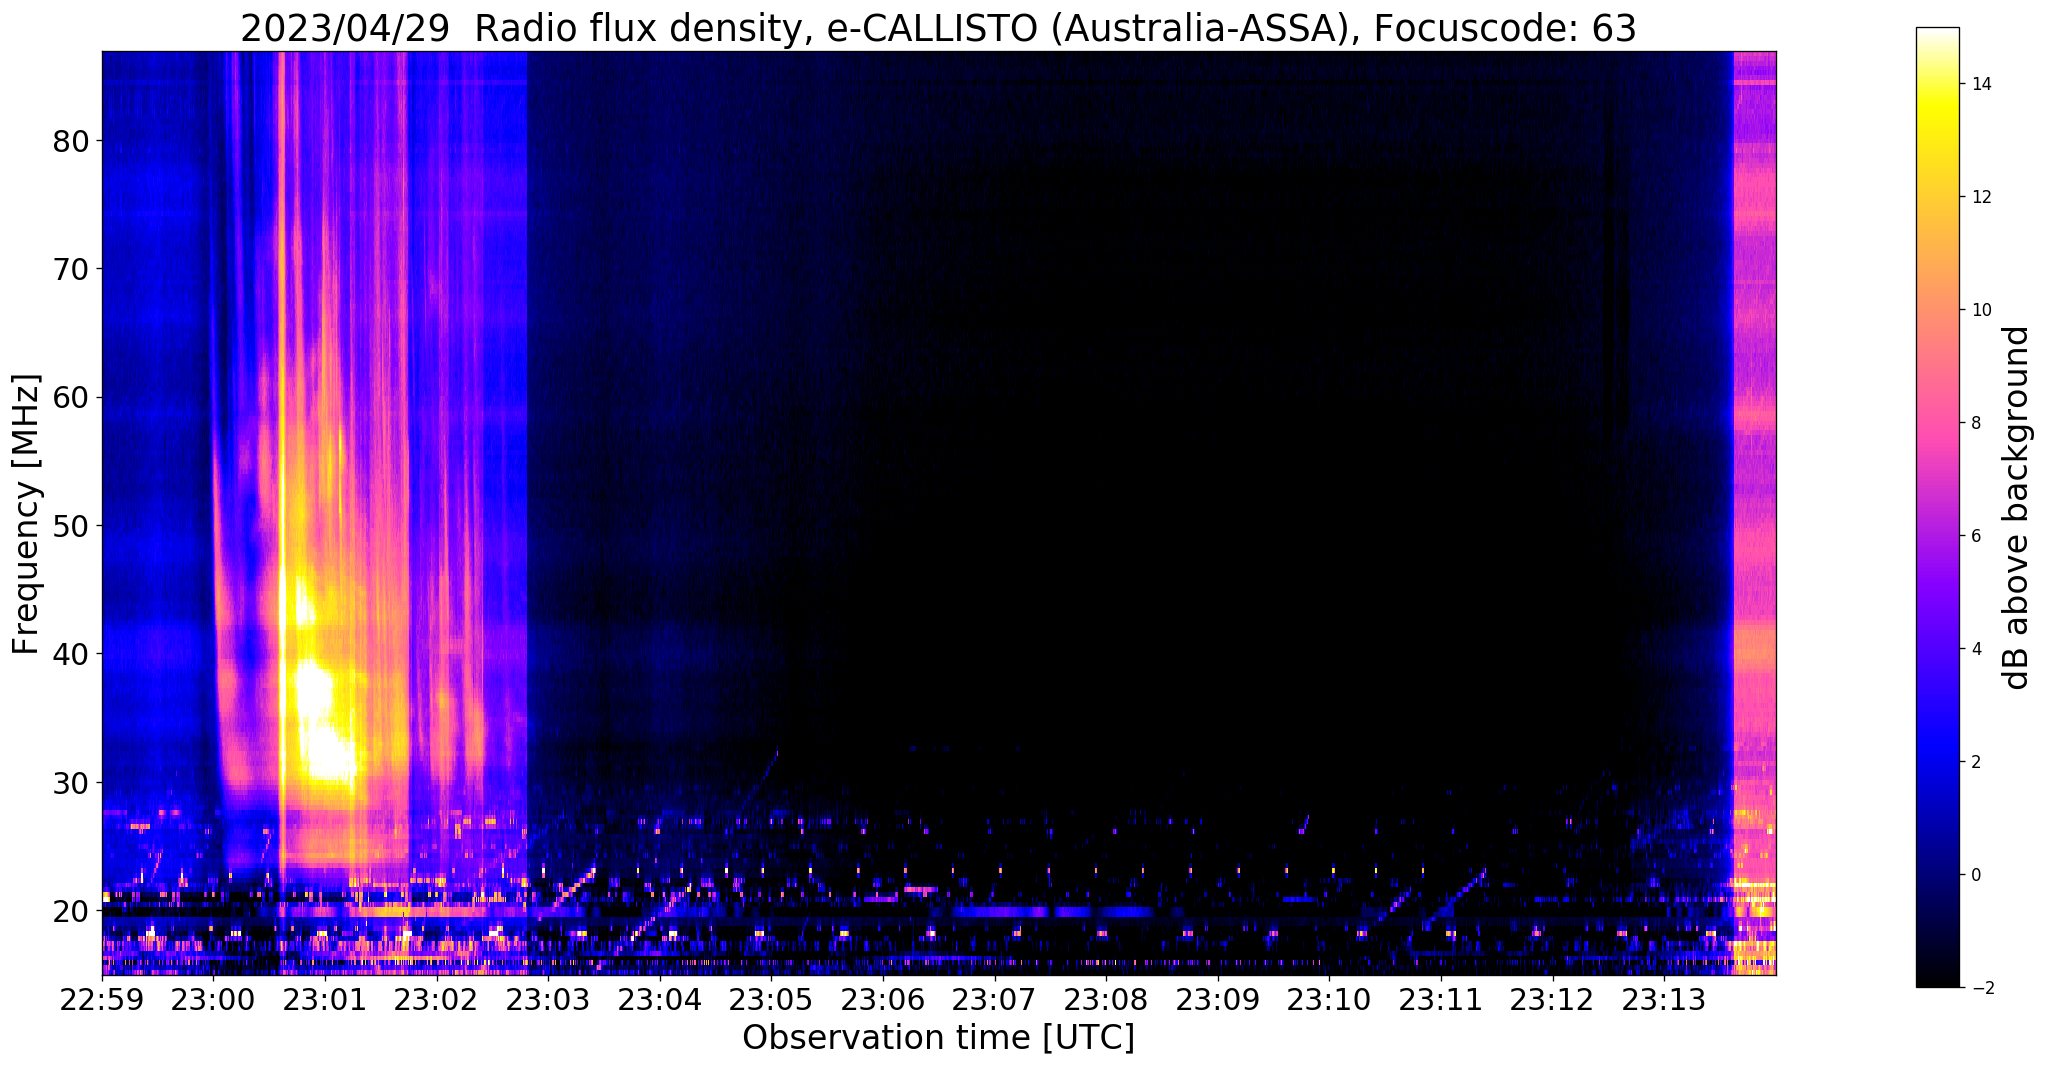Click the colorbar tick label 0
Viewport: 2047px width, 1067px height.
click(x=1975, y=875)
